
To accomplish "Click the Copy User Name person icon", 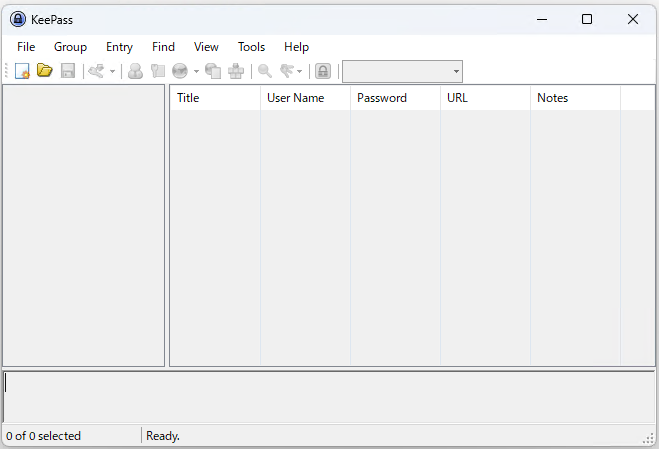I will pyautogui.click(x=135, y=71).
